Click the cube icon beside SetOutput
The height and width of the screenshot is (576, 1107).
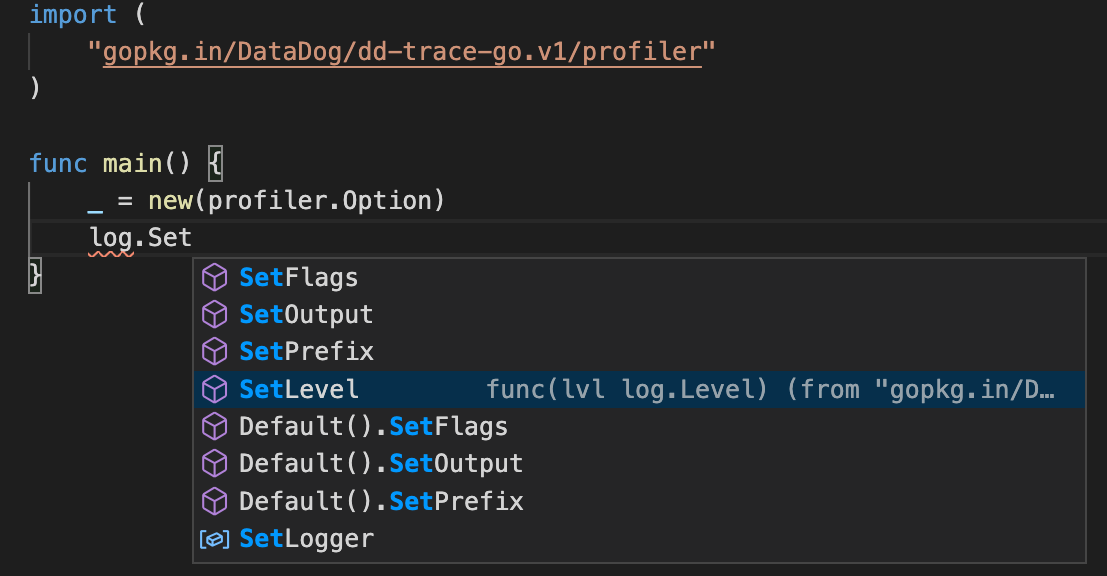(214, 314)
